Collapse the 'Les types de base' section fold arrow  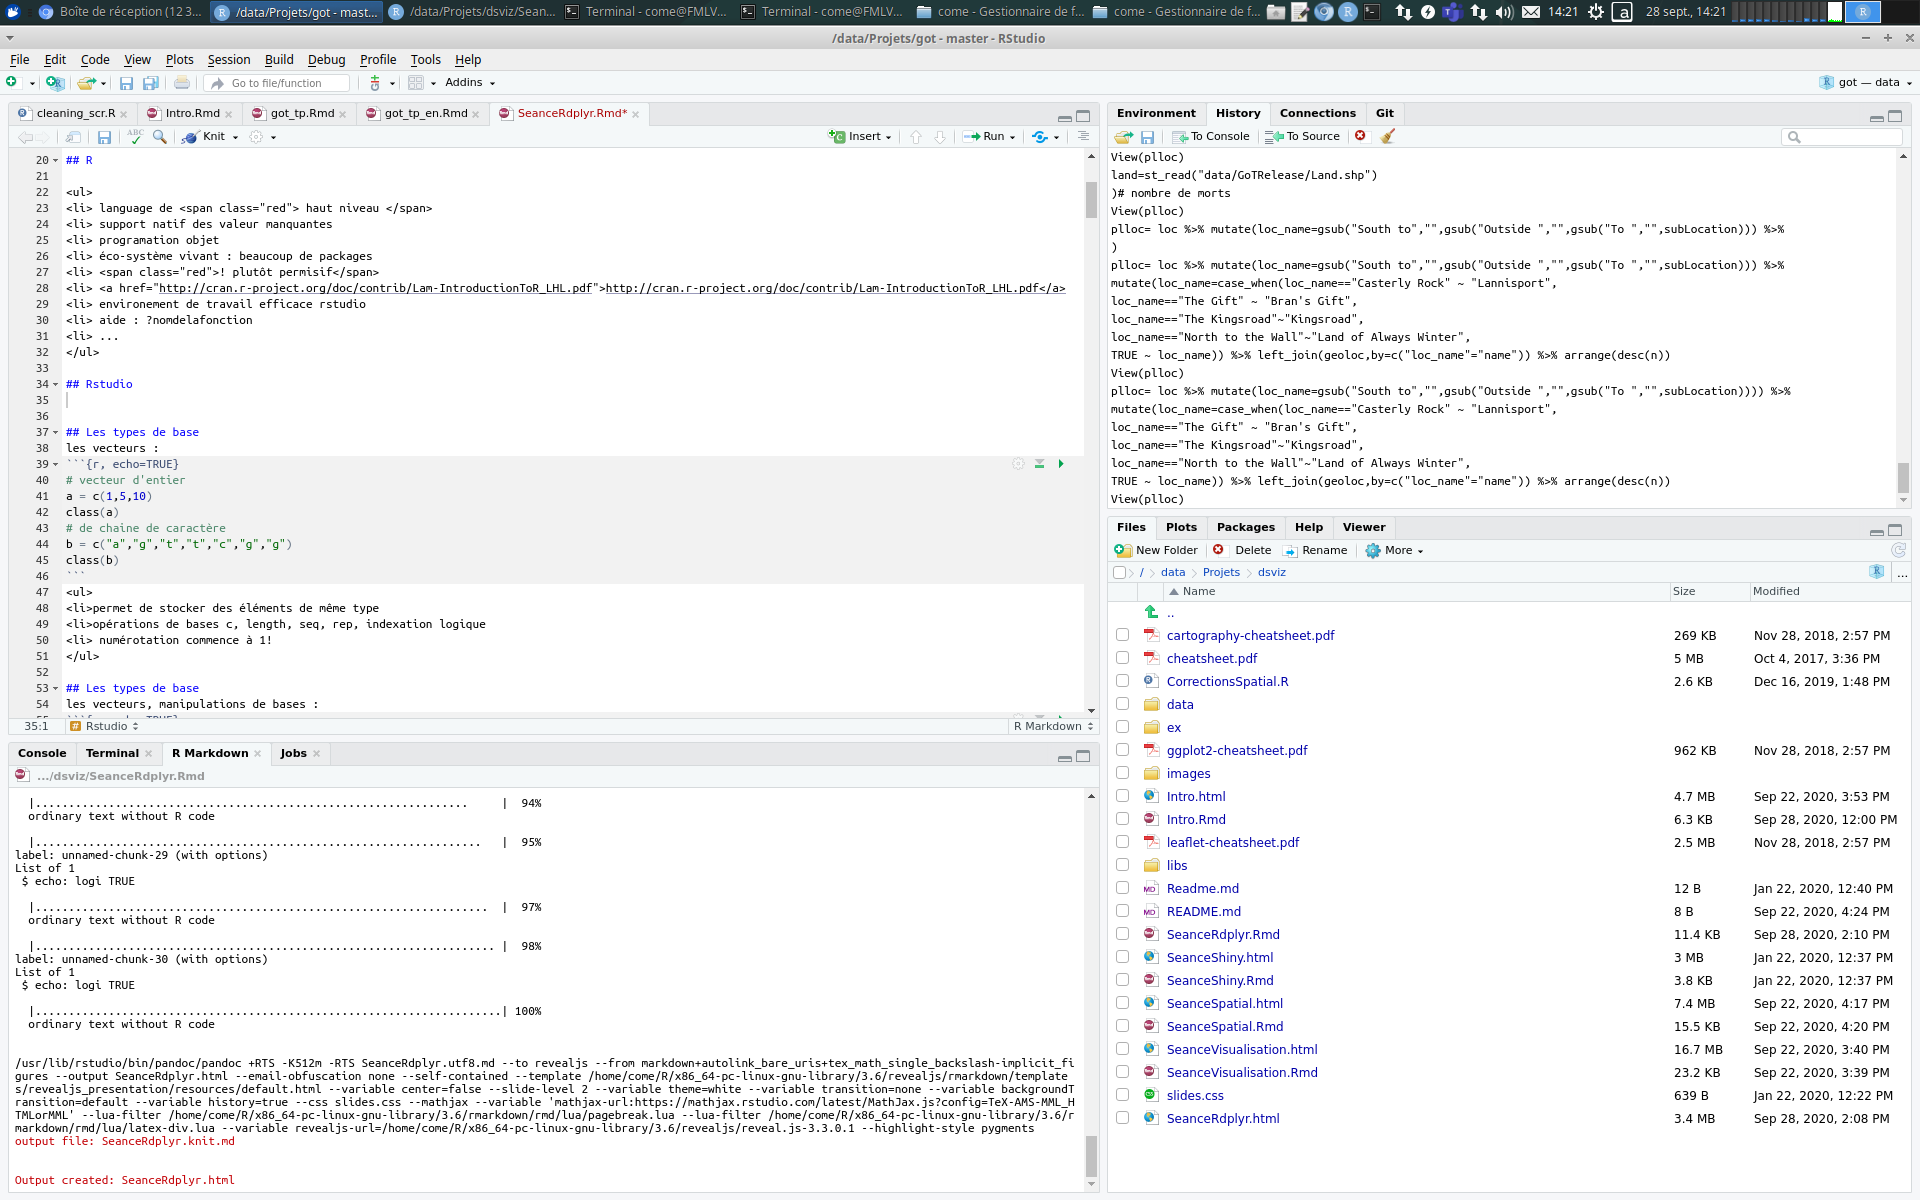(55, 433)
